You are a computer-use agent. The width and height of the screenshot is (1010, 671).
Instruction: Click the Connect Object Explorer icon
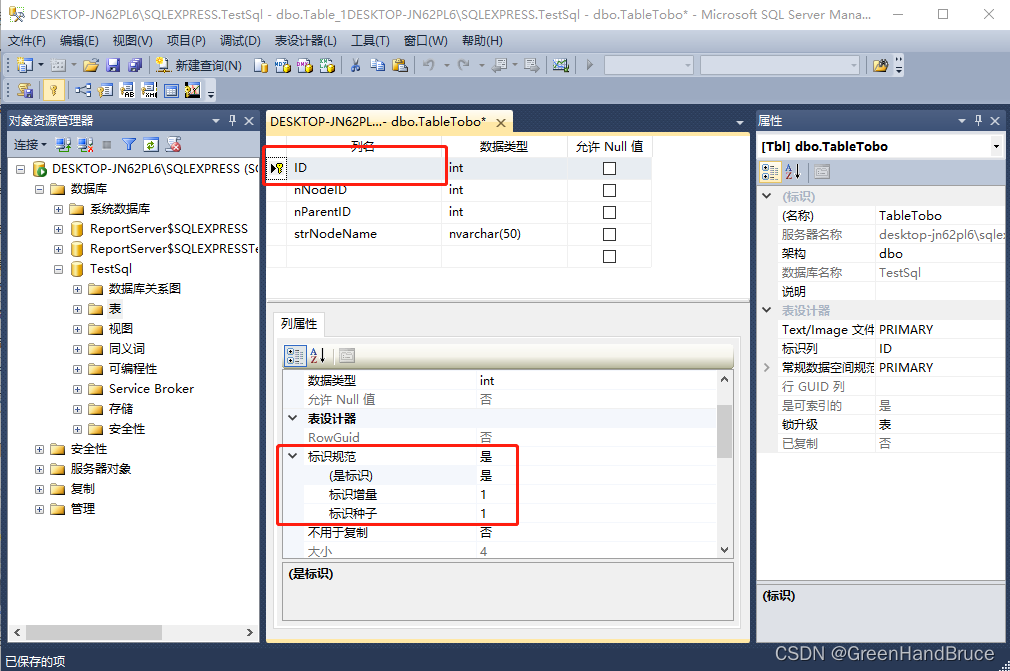tap(62, 144)
